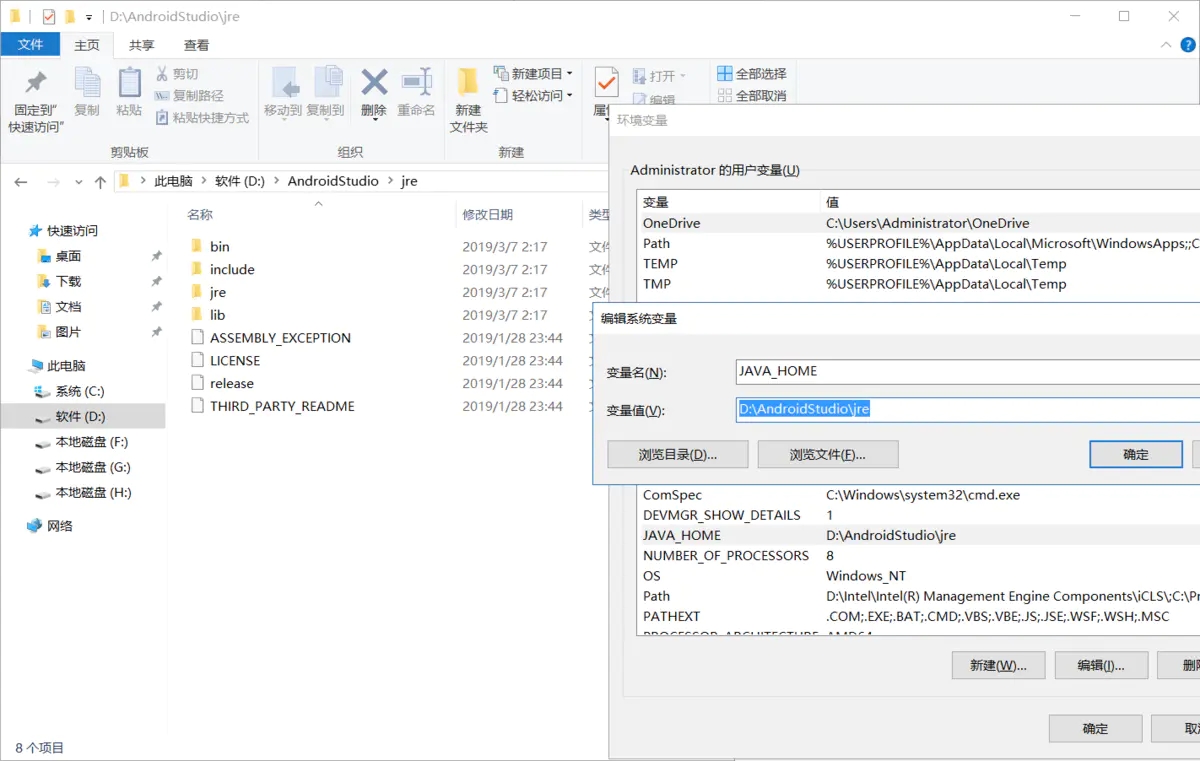Click the 变量值 path field

967,409
